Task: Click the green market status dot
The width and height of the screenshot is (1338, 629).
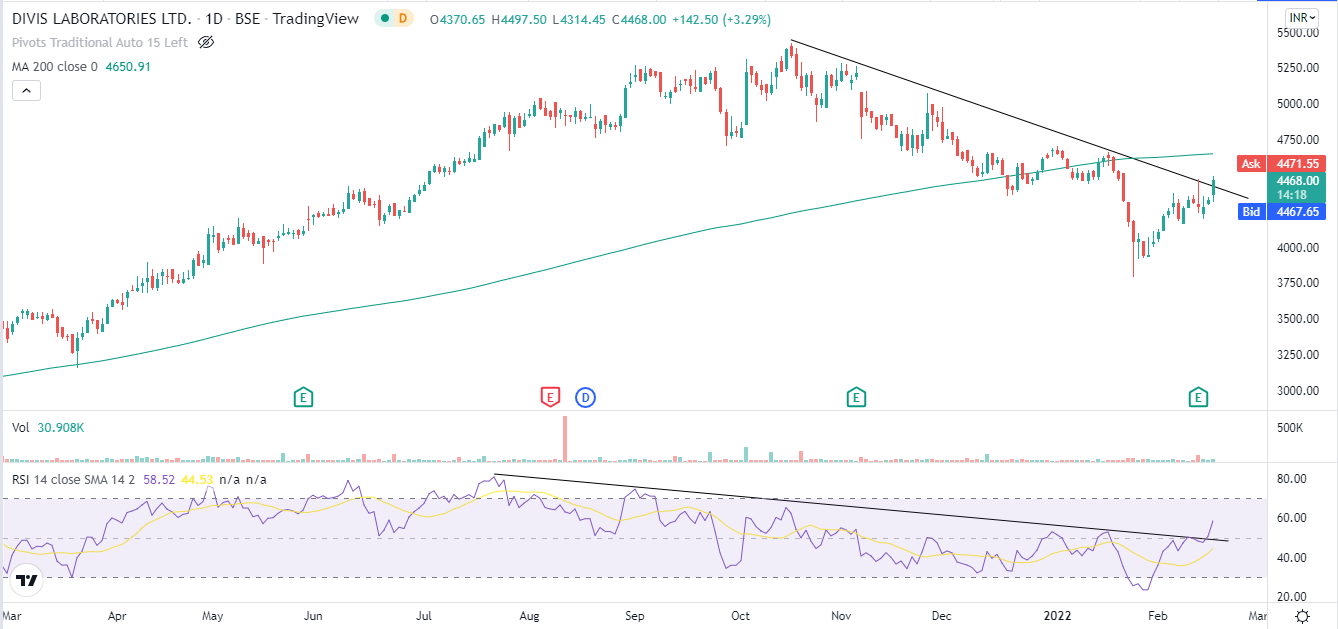Action: click(x=383, y=18)
